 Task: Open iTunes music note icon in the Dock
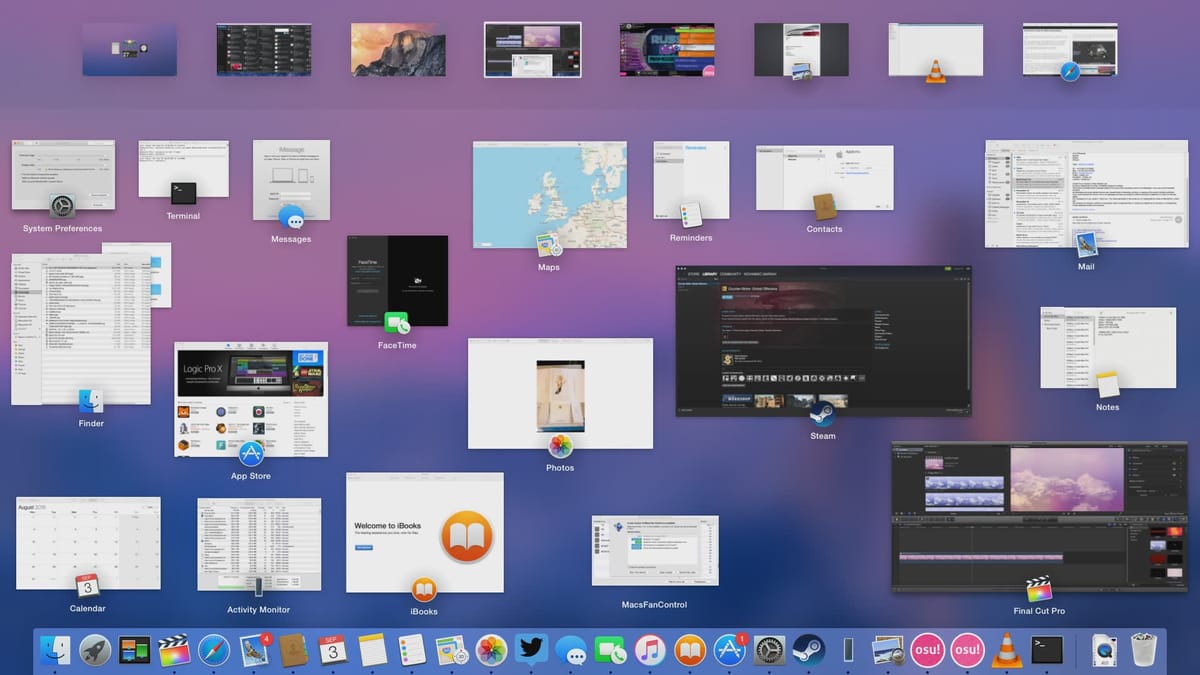pyautogui.click(x=650, y=650)
